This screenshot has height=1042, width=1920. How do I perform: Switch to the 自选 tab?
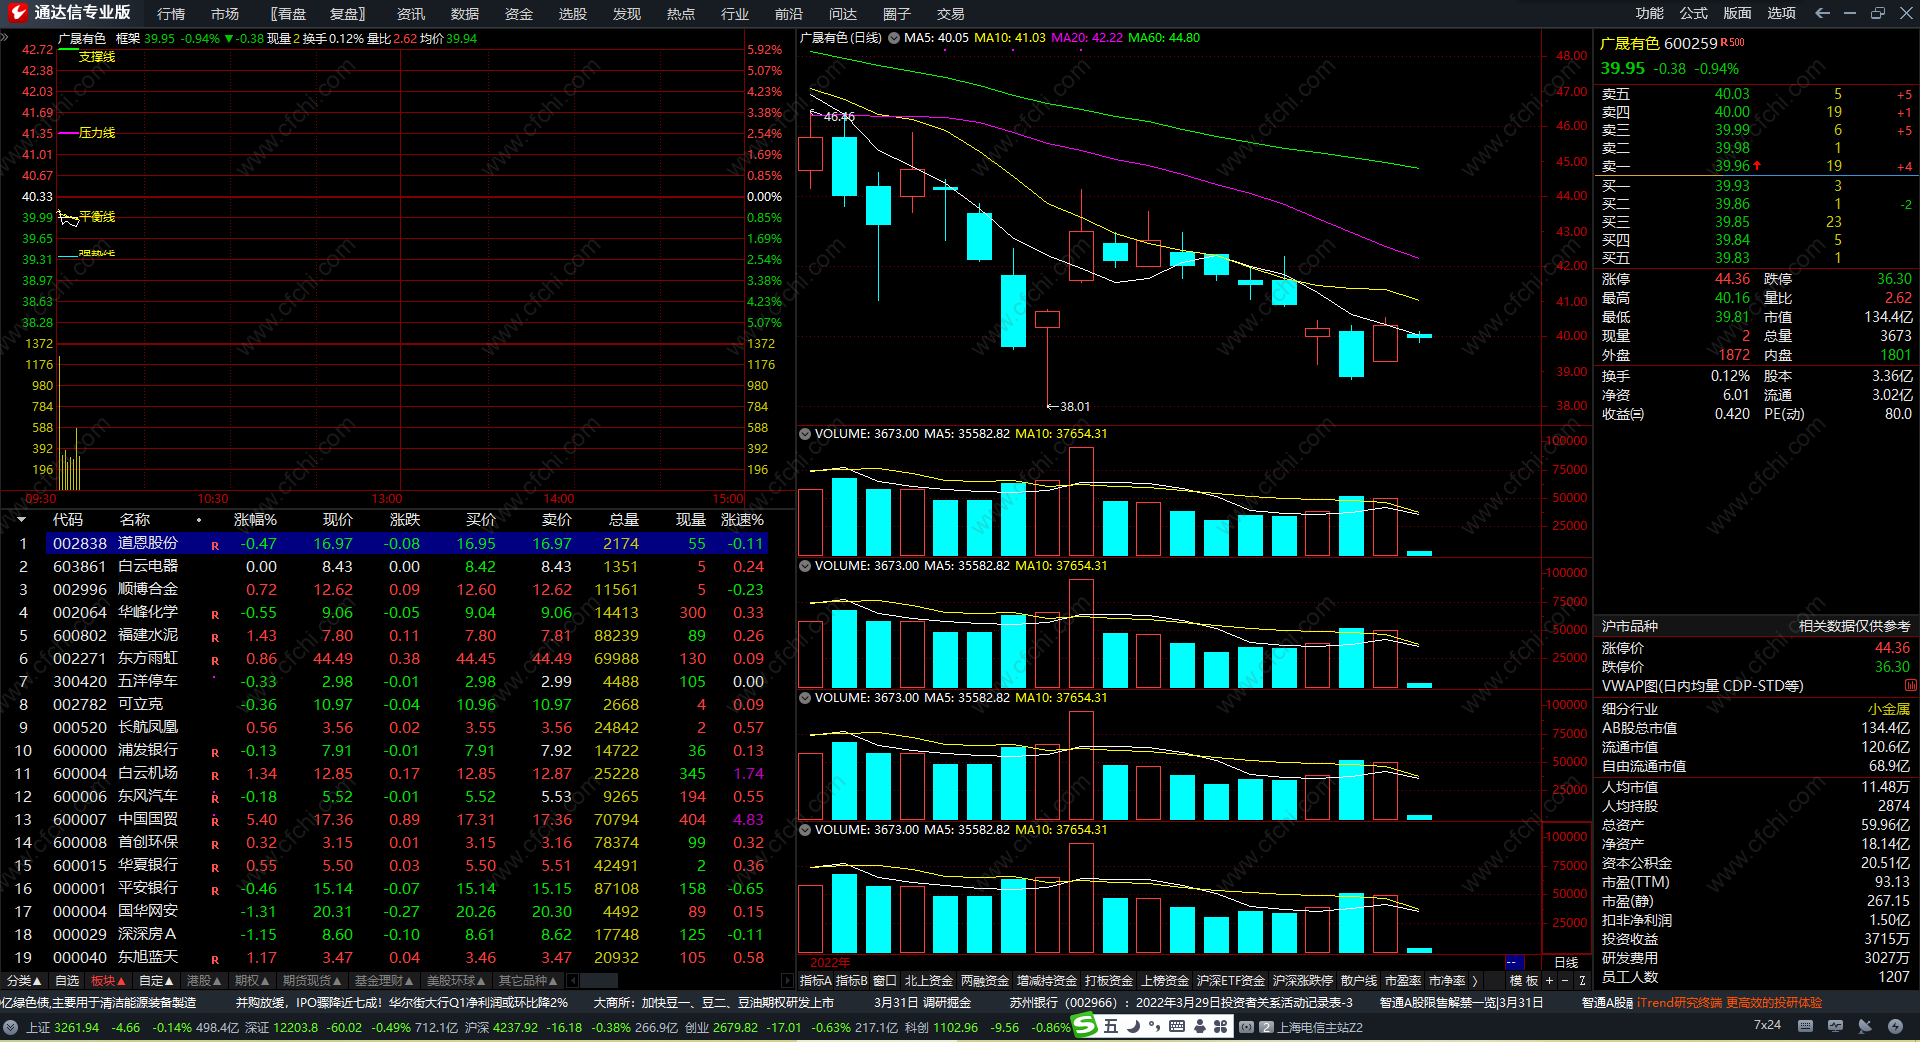[67, 981]
